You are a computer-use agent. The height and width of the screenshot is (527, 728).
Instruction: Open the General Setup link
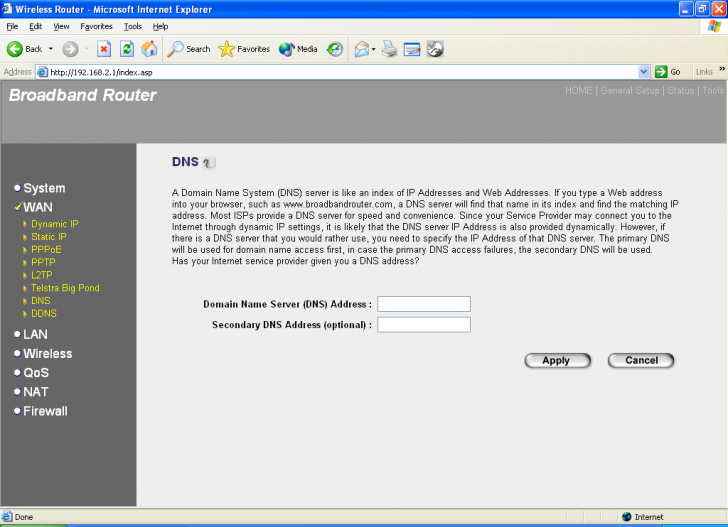[630, 91]
